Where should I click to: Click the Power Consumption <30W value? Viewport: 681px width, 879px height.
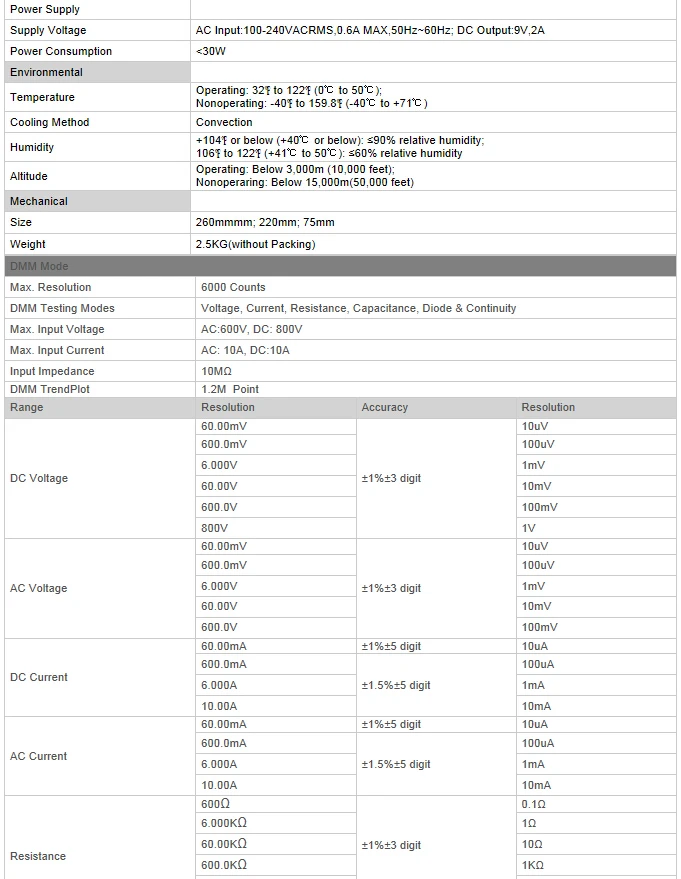pos(211,52)
